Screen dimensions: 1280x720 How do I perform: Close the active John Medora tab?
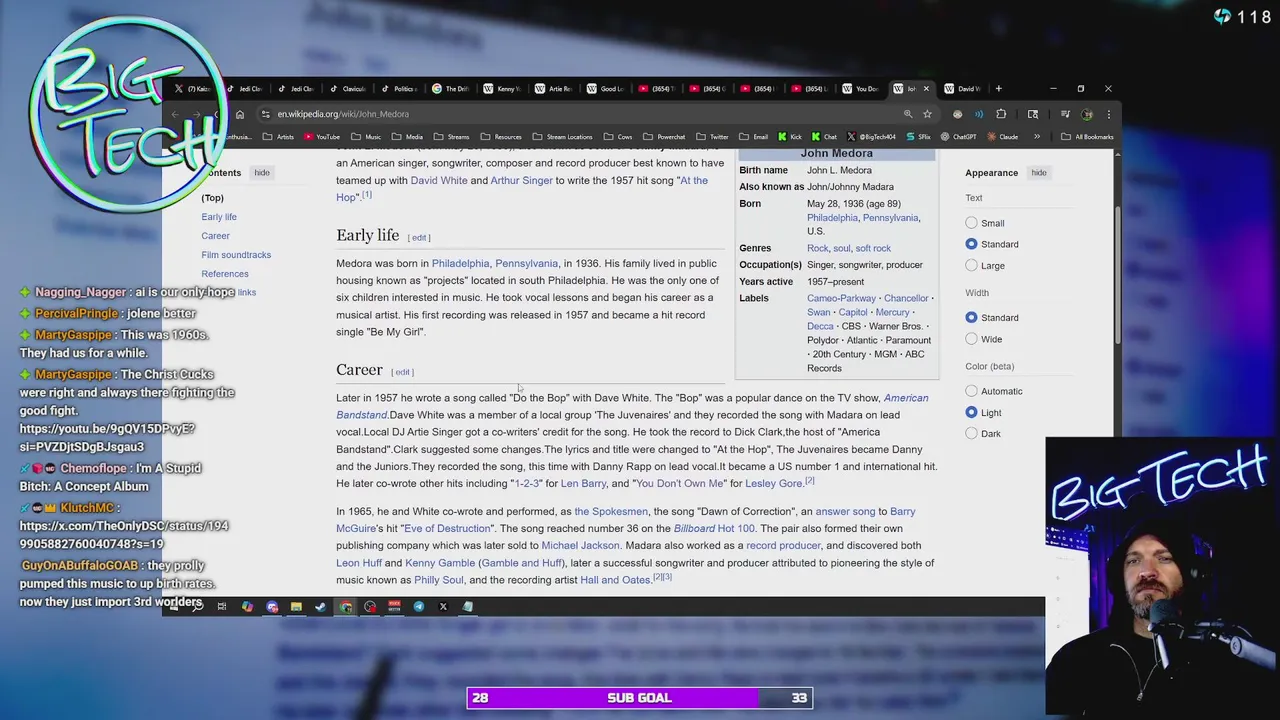(926, 89)
